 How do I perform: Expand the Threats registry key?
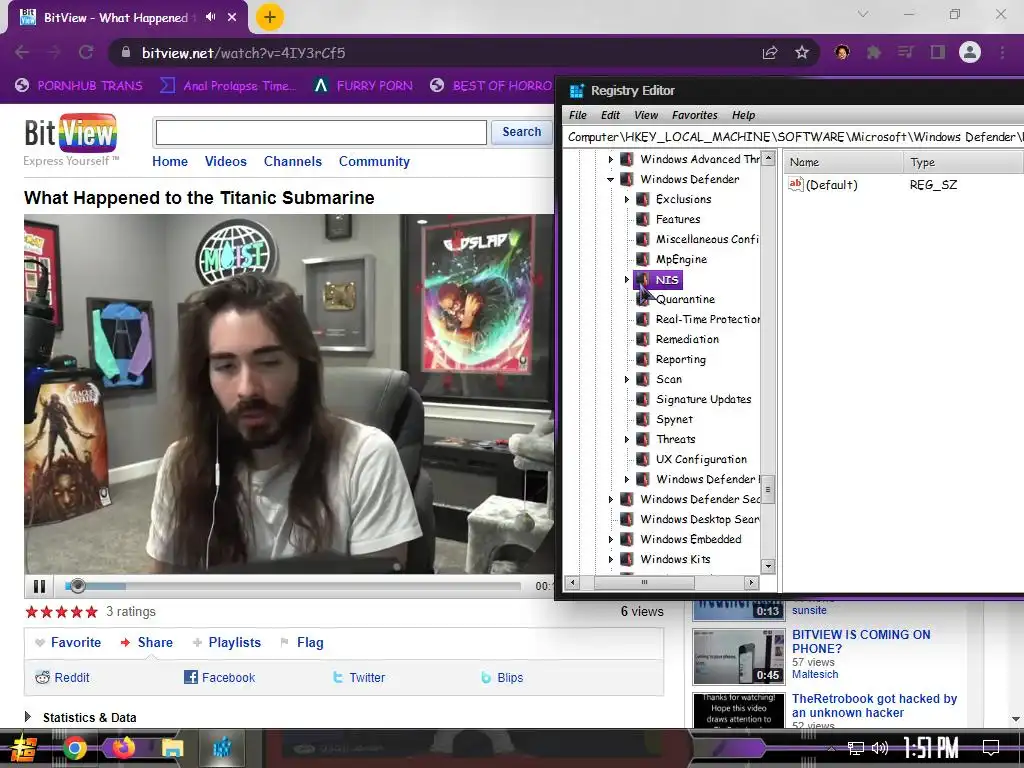(626, 440)
